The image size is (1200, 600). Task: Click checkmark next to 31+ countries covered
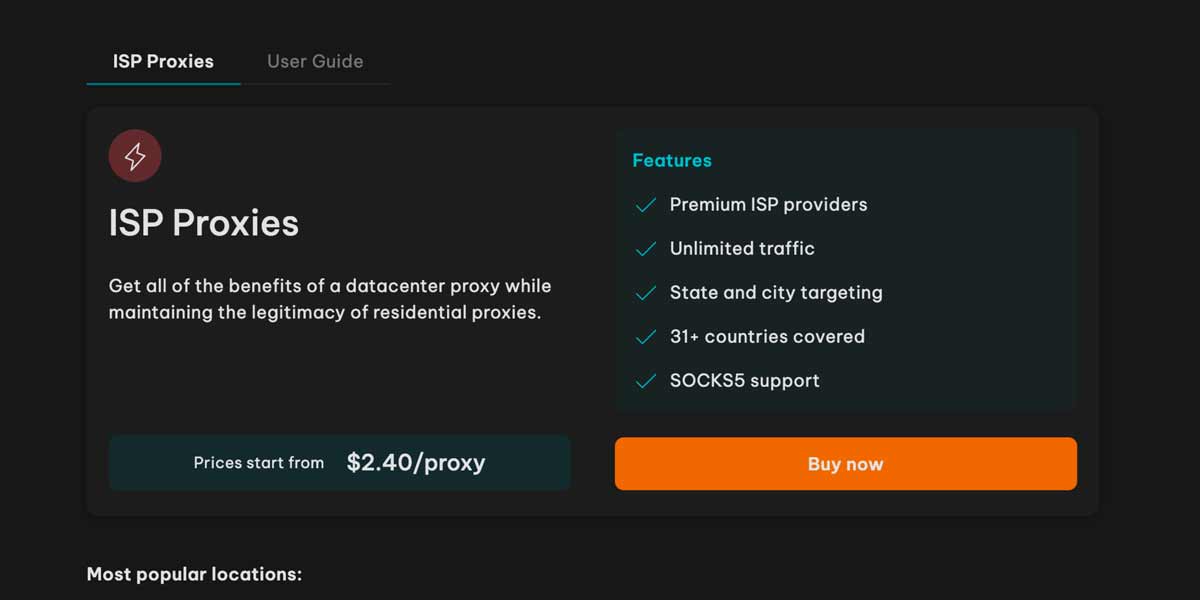coord(646,337)
